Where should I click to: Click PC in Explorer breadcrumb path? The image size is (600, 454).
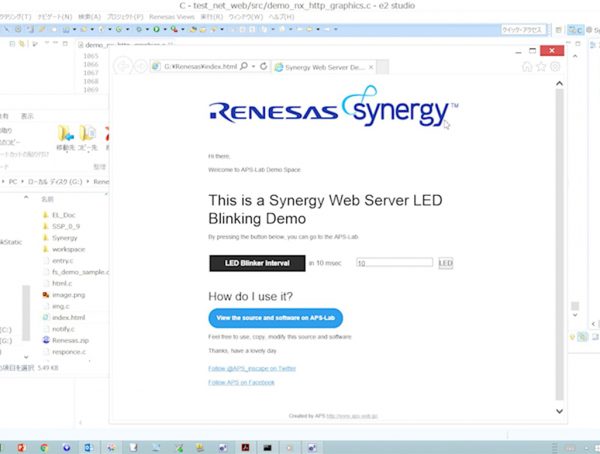pyautogui.click(x=13, y=181)
